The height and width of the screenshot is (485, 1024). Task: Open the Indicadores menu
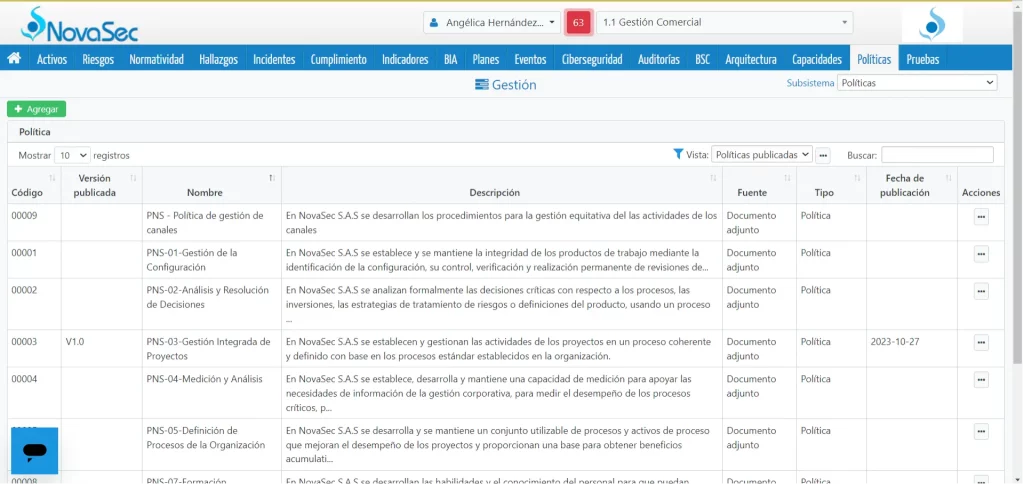coord(405,59)
